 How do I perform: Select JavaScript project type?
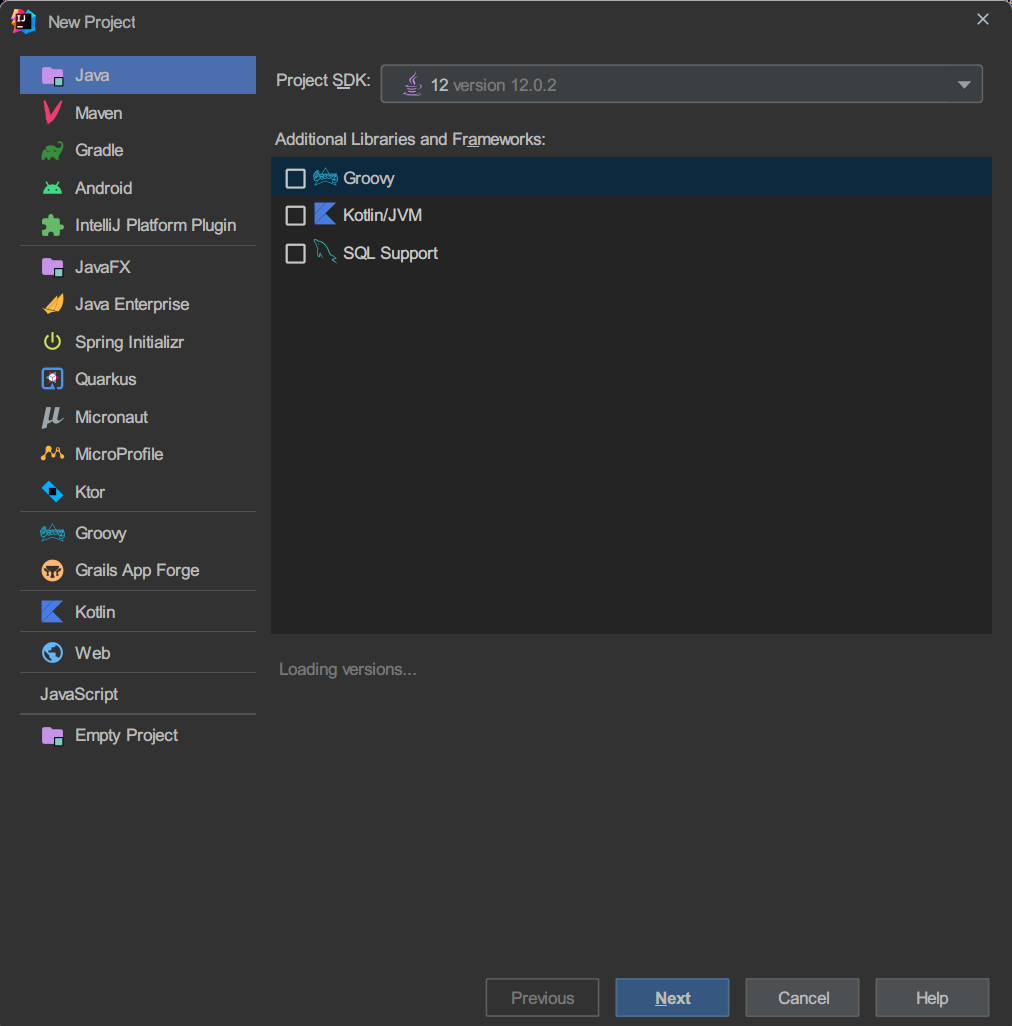pos(138,694)
